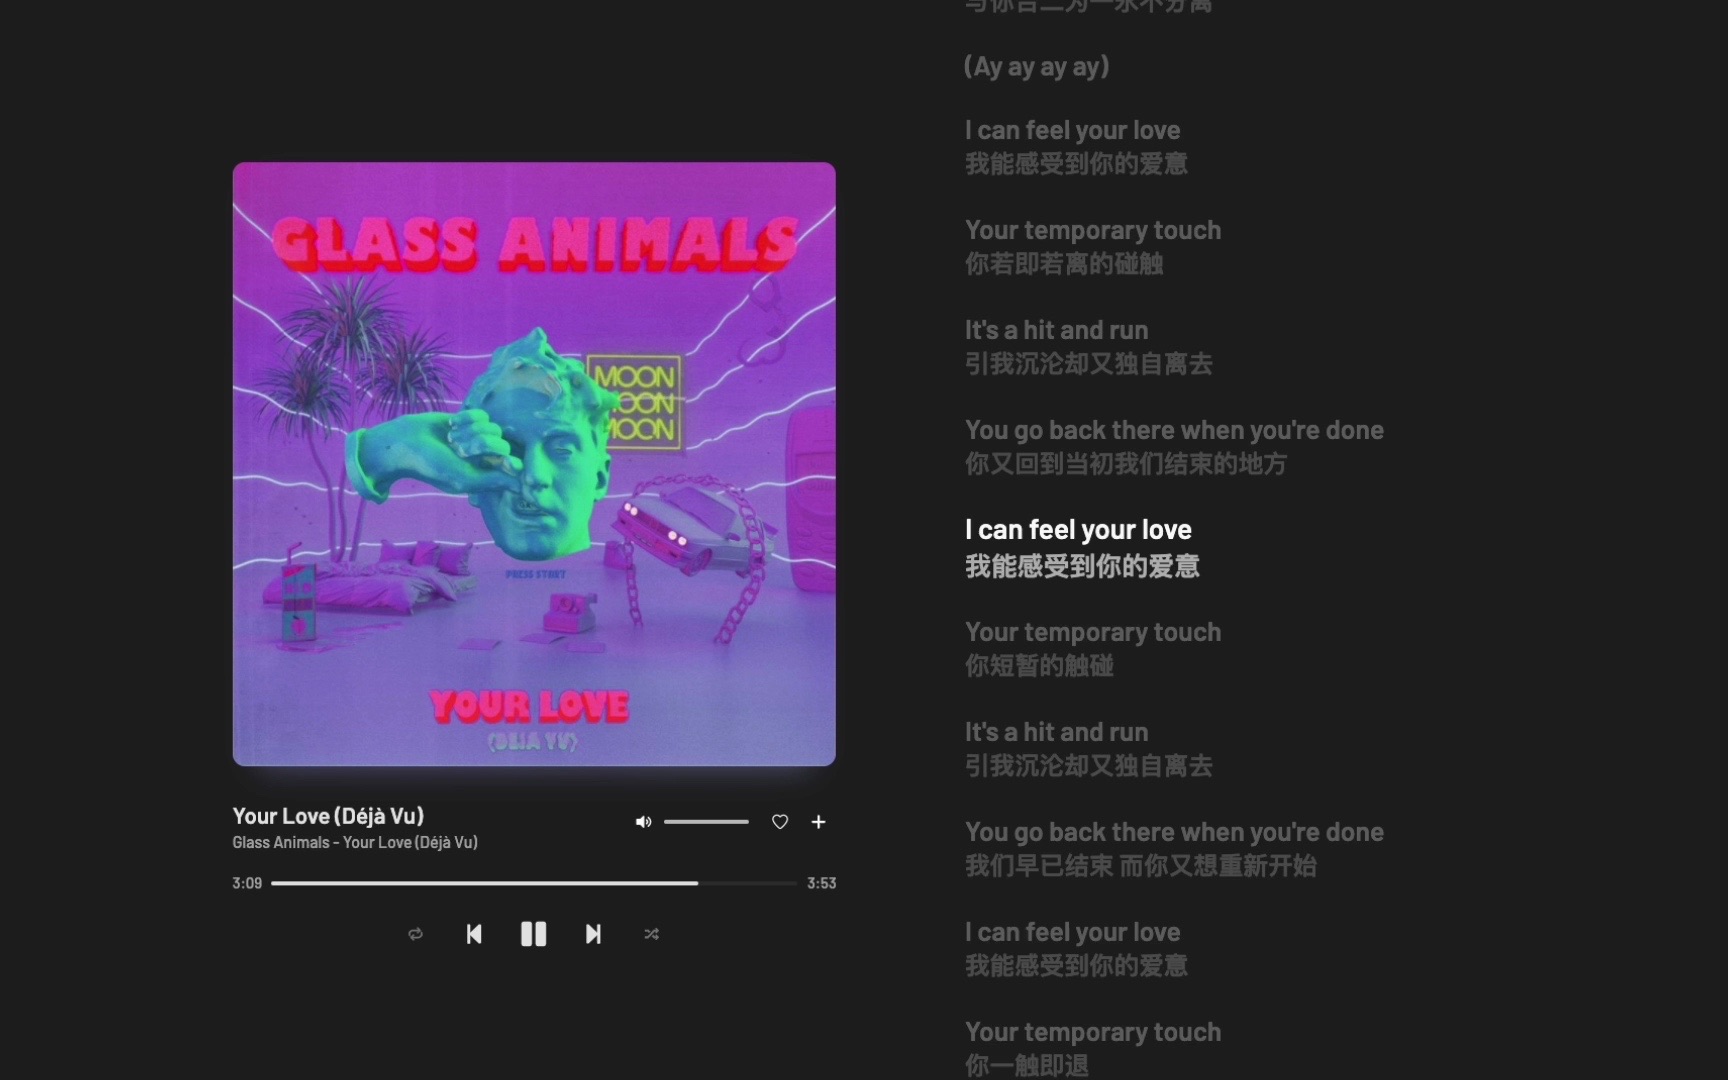This screenshot has height=1080, width=1728.
Task: Skip to the next track
Action: pos(593,934)
